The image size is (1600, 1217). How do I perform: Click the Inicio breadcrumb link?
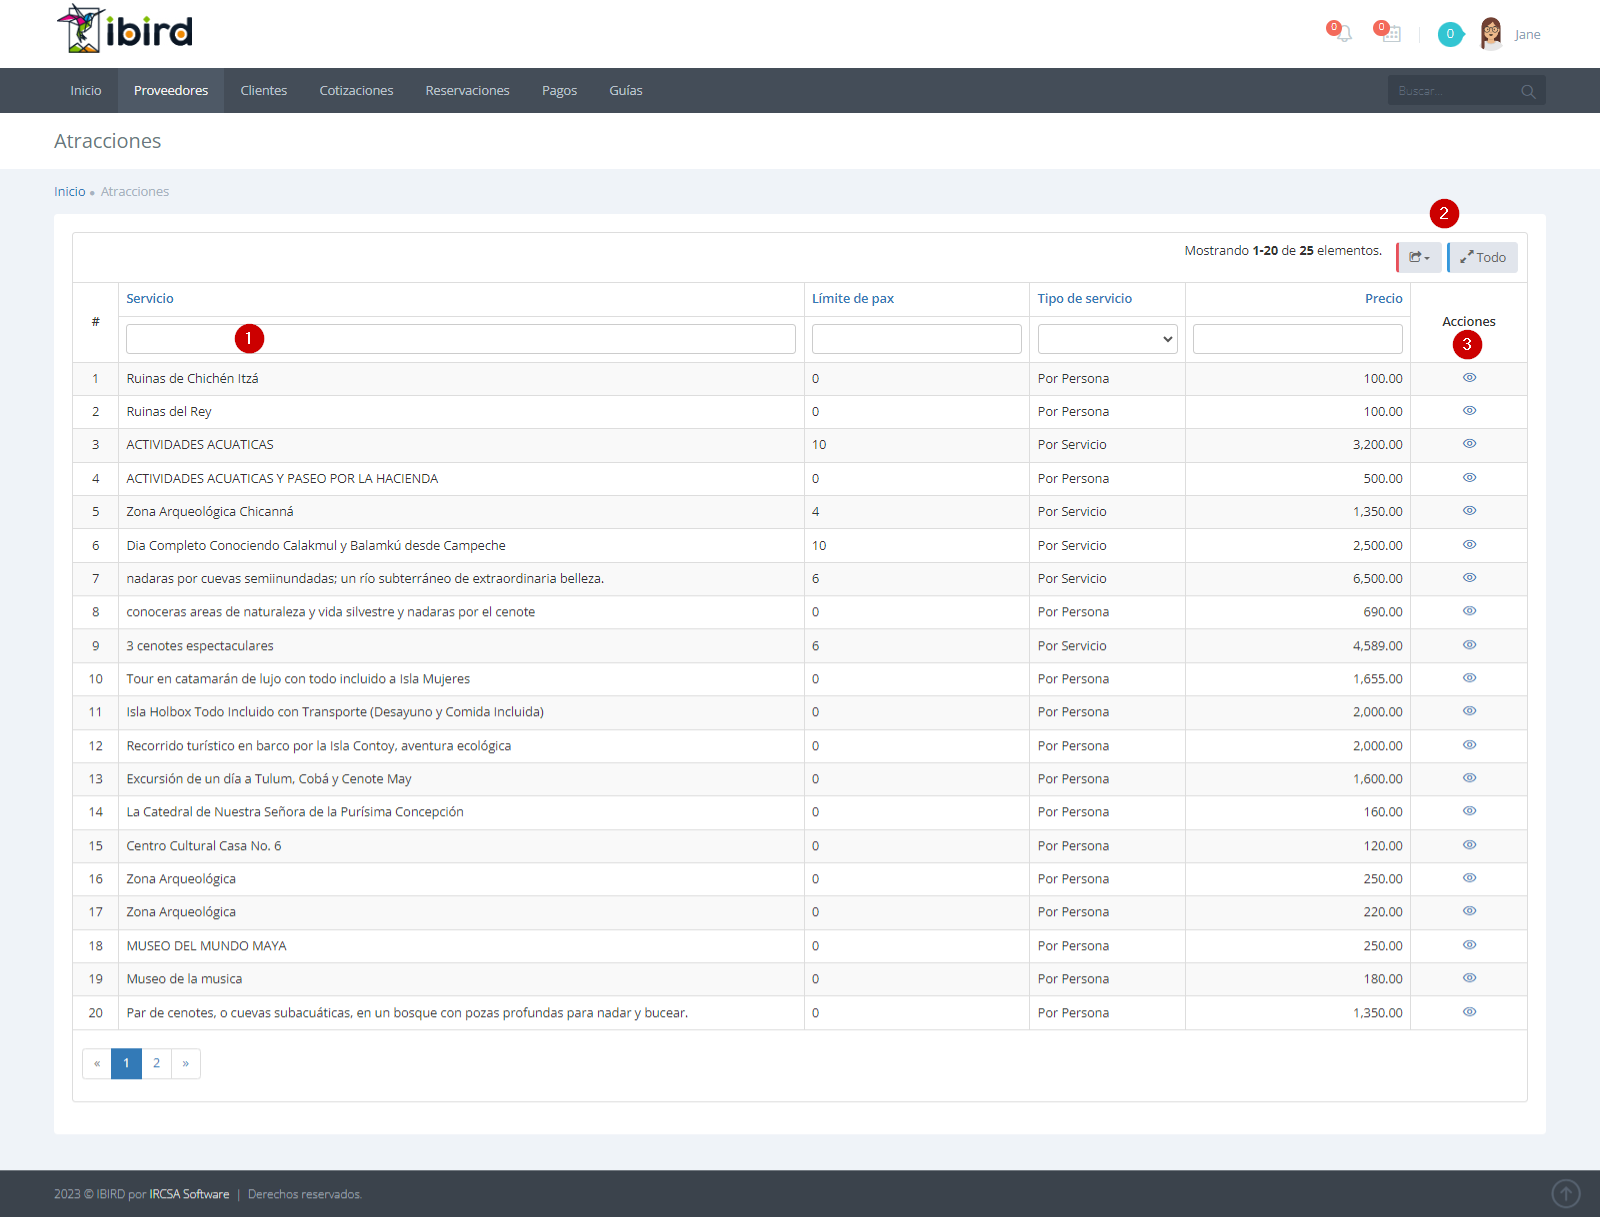[x=70, y=192]
